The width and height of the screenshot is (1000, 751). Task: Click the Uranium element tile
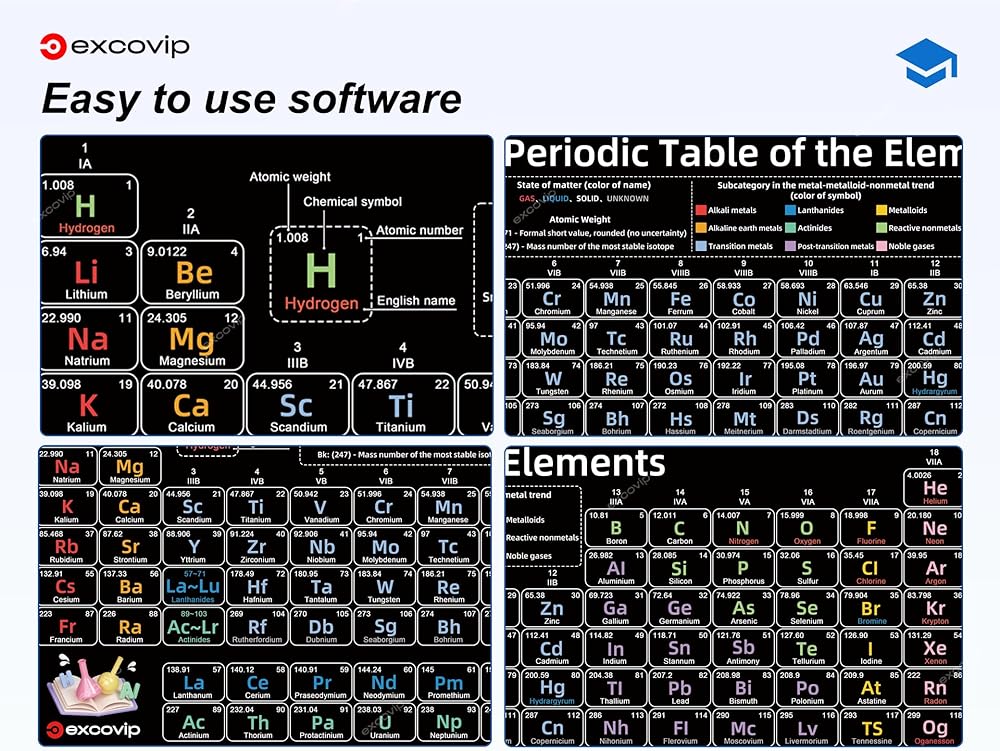pos(385,722)
